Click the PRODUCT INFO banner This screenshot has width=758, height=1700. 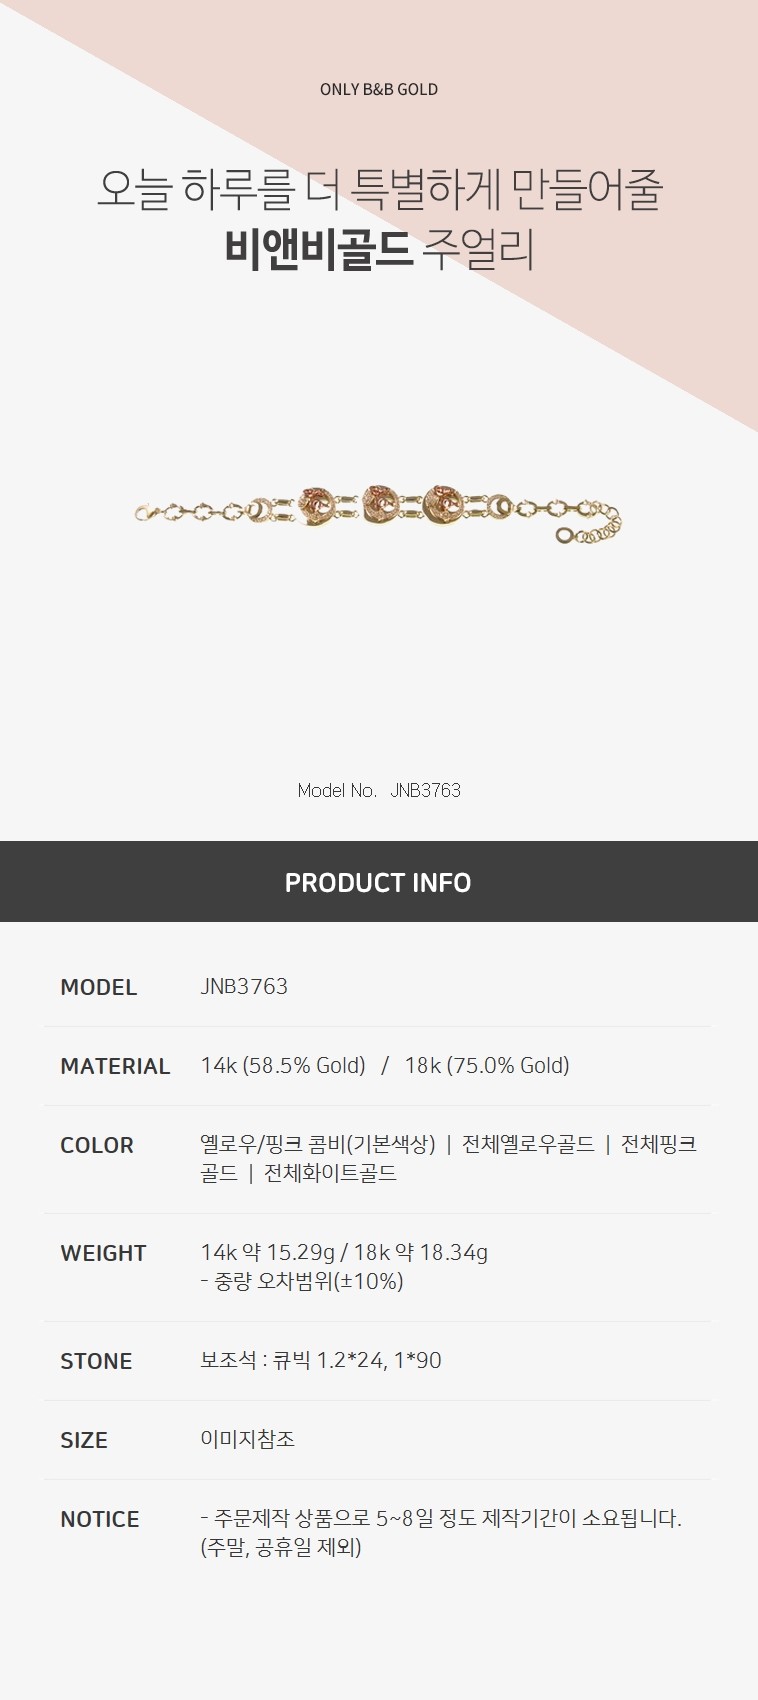tap(378, 882)
